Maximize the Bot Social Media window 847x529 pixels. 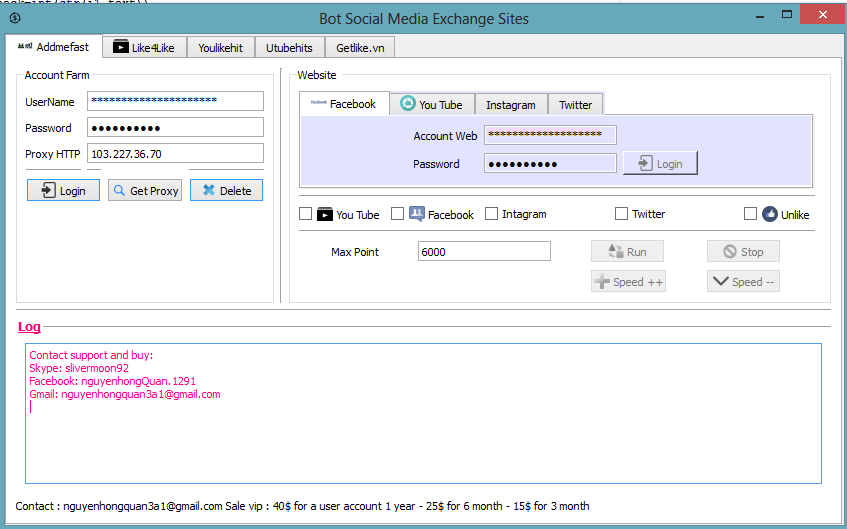point(787,15)
